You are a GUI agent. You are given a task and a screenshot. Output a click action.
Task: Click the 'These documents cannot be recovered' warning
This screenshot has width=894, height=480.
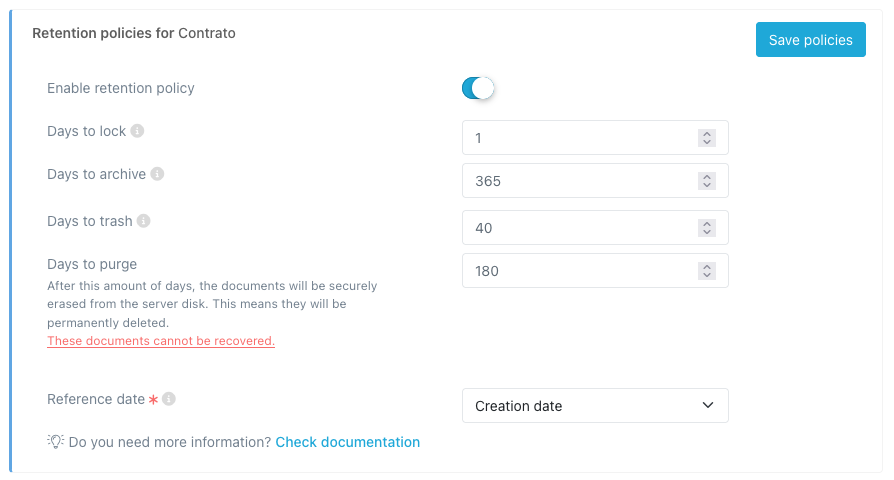pos(161,341)
